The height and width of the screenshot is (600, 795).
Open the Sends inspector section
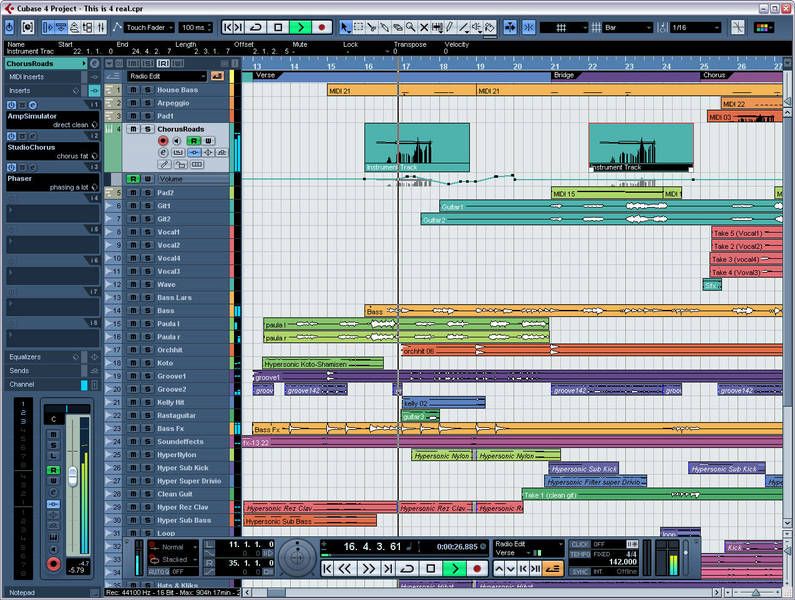tap(20, 370)
